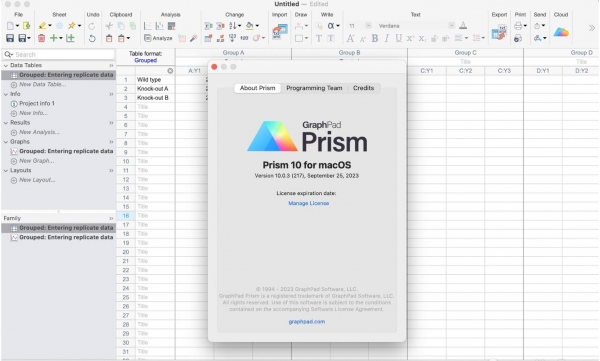Toggle Italic text formatting

pos(387,38)
